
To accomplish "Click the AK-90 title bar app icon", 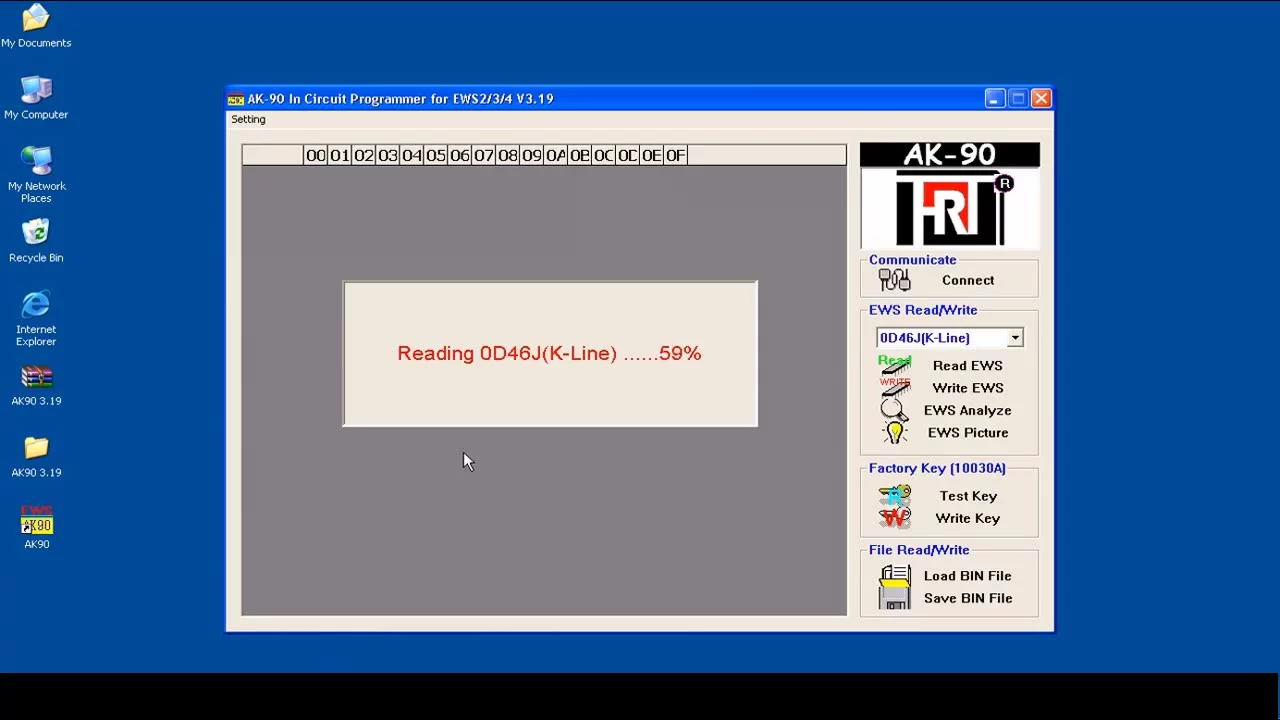I will (x=236, y=99).
